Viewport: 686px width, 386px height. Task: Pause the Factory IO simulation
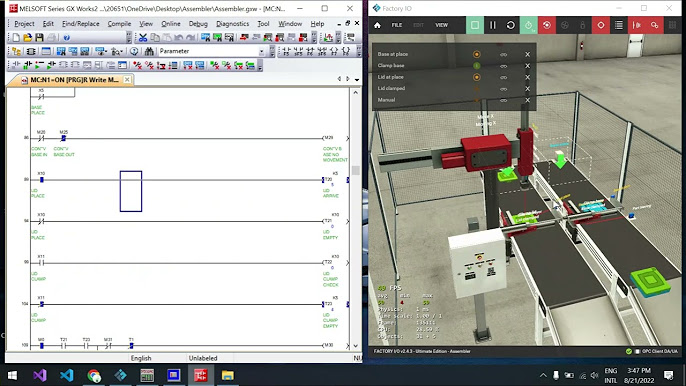point(493,25)
